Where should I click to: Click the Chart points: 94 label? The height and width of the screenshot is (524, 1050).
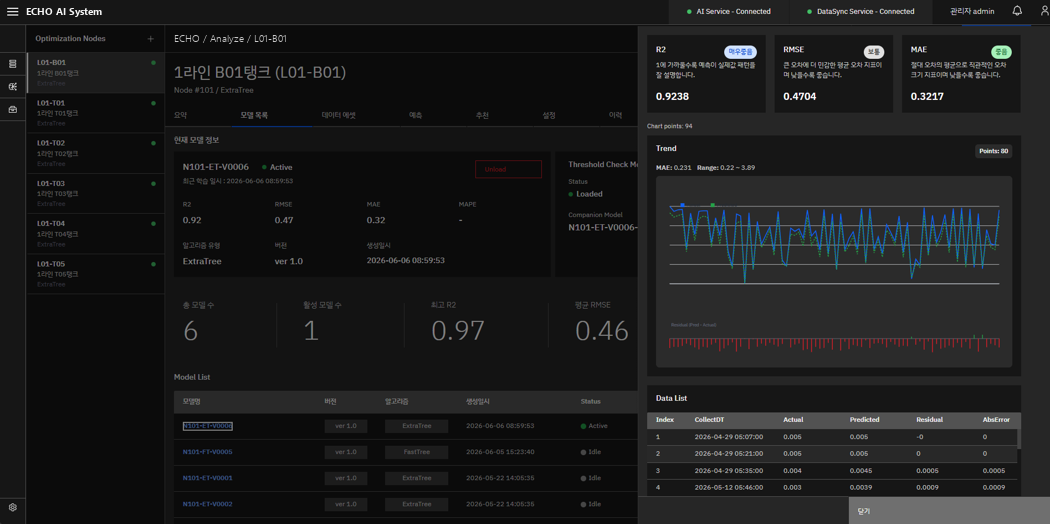[670, 126]
